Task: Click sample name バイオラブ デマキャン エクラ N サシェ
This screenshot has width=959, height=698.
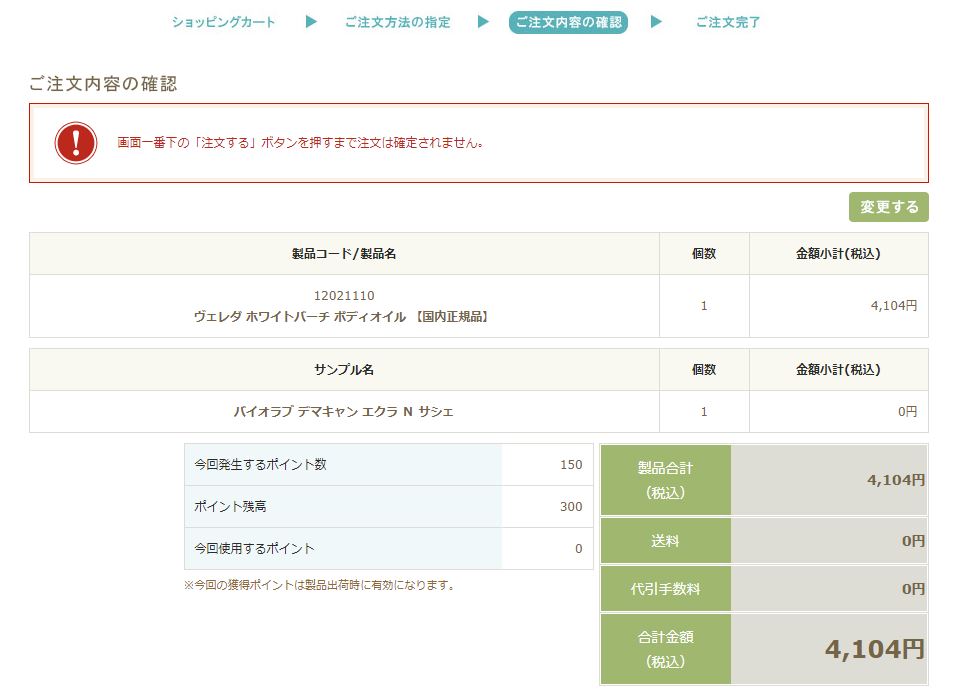Action: tap(344, 412)
